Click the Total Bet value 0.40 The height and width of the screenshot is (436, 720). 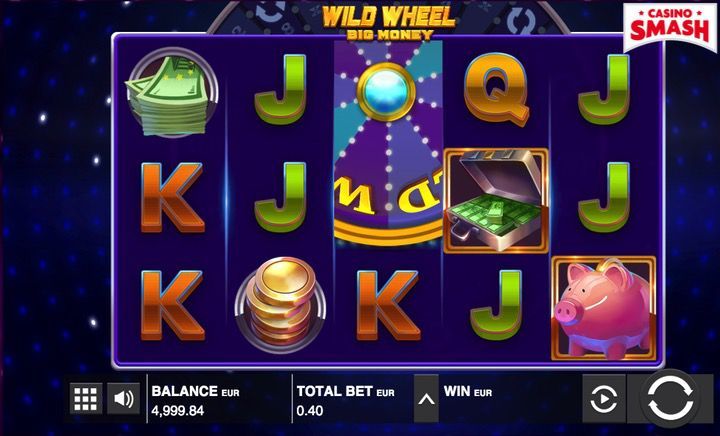pos(310,410)
